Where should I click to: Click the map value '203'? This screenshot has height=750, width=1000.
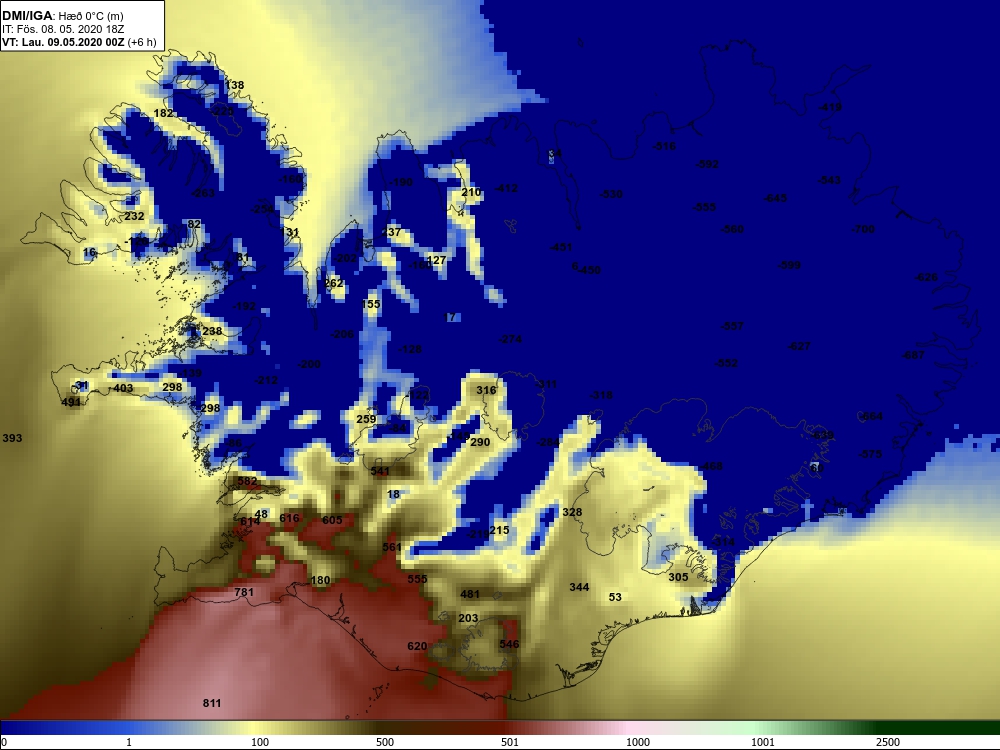[468, 618]
